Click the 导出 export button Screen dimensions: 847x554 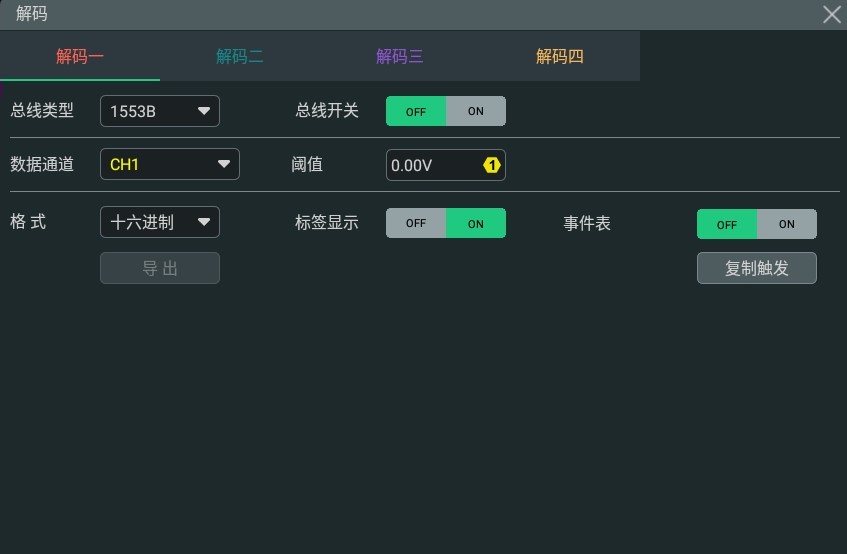pos(160,268)
